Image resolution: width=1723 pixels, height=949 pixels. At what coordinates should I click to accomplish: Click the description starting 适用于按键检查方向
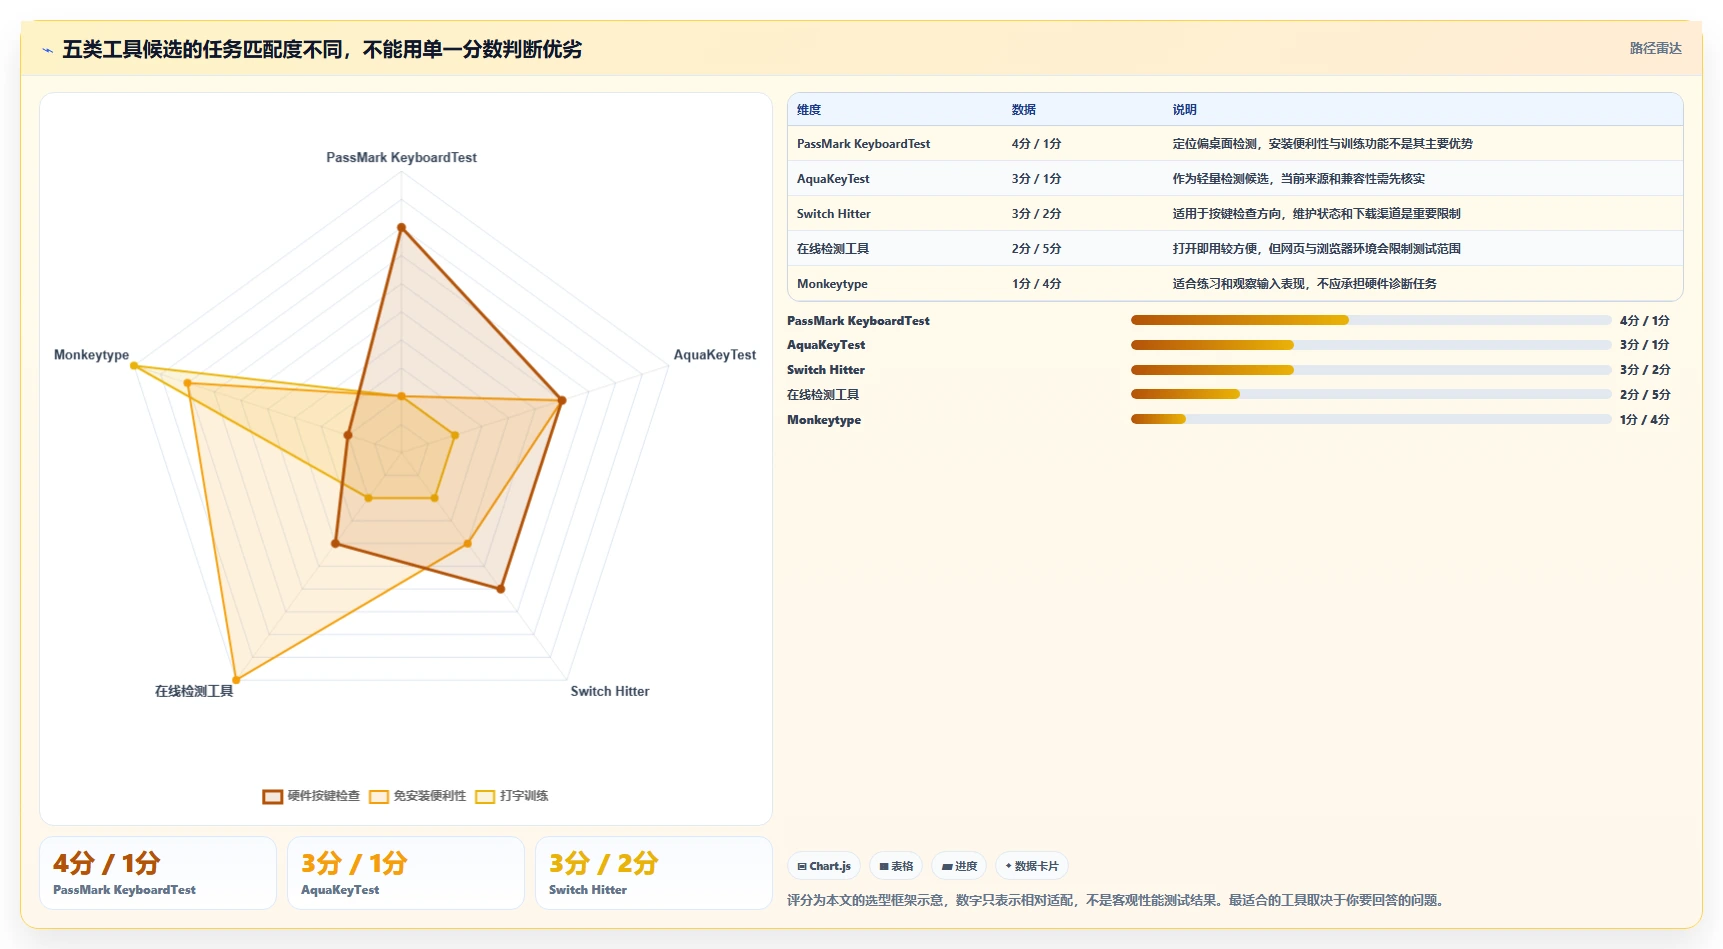point(1316,214)
